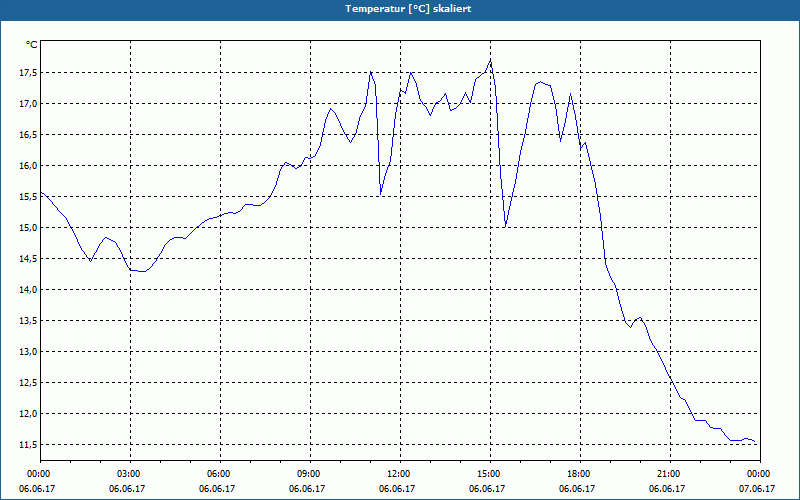800x500 pixels.
Task: Choose the 12,0 y-axis value
Action: click(28, 414)
